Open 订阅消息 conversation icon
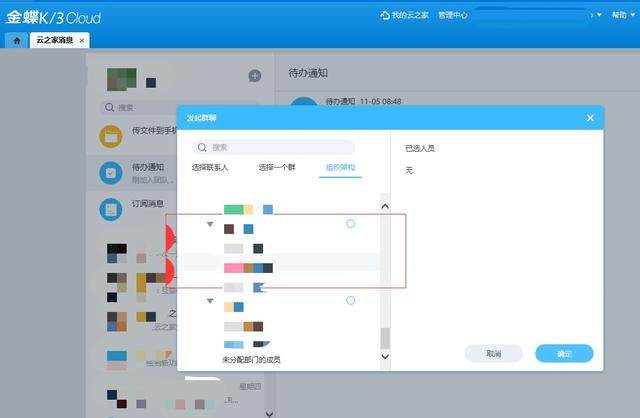This screenshot has width=640, height=418. pyautogui.click(x=111, y=209)
